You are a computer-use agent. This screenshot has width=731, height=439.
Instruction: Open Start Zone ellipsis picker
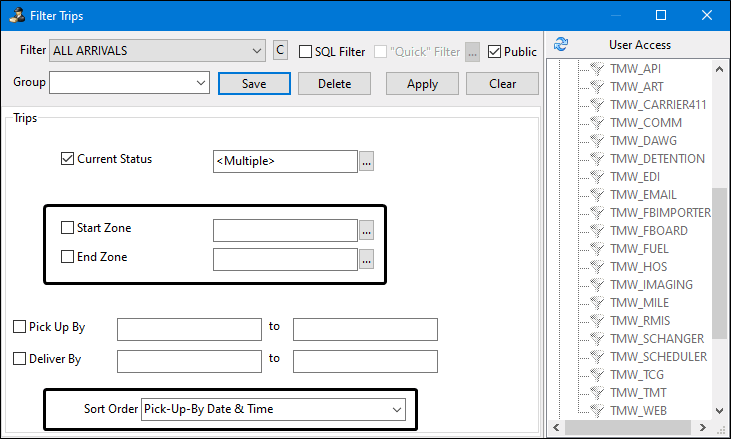tap(366, 230)
